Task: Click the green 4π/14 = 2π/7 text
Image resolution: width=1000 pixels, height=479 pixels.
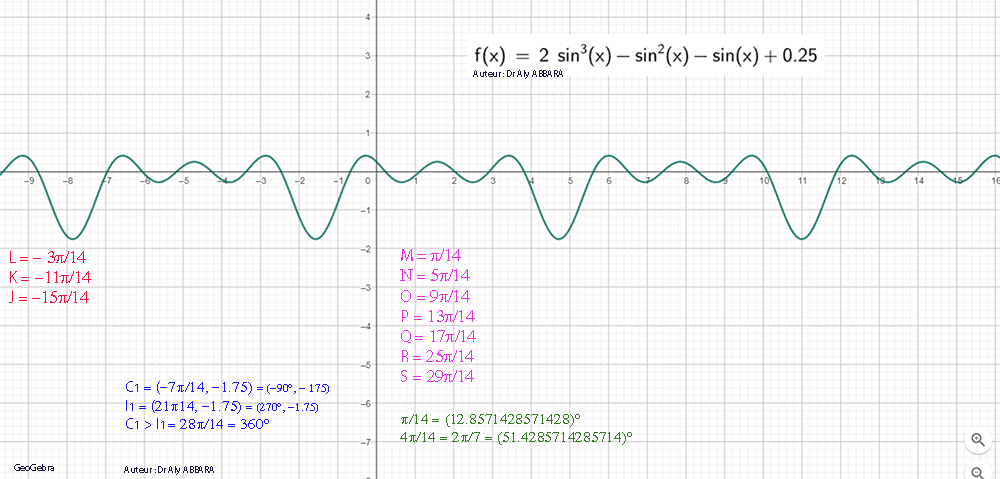Action: pyautogui.click(x=516, y=438)
